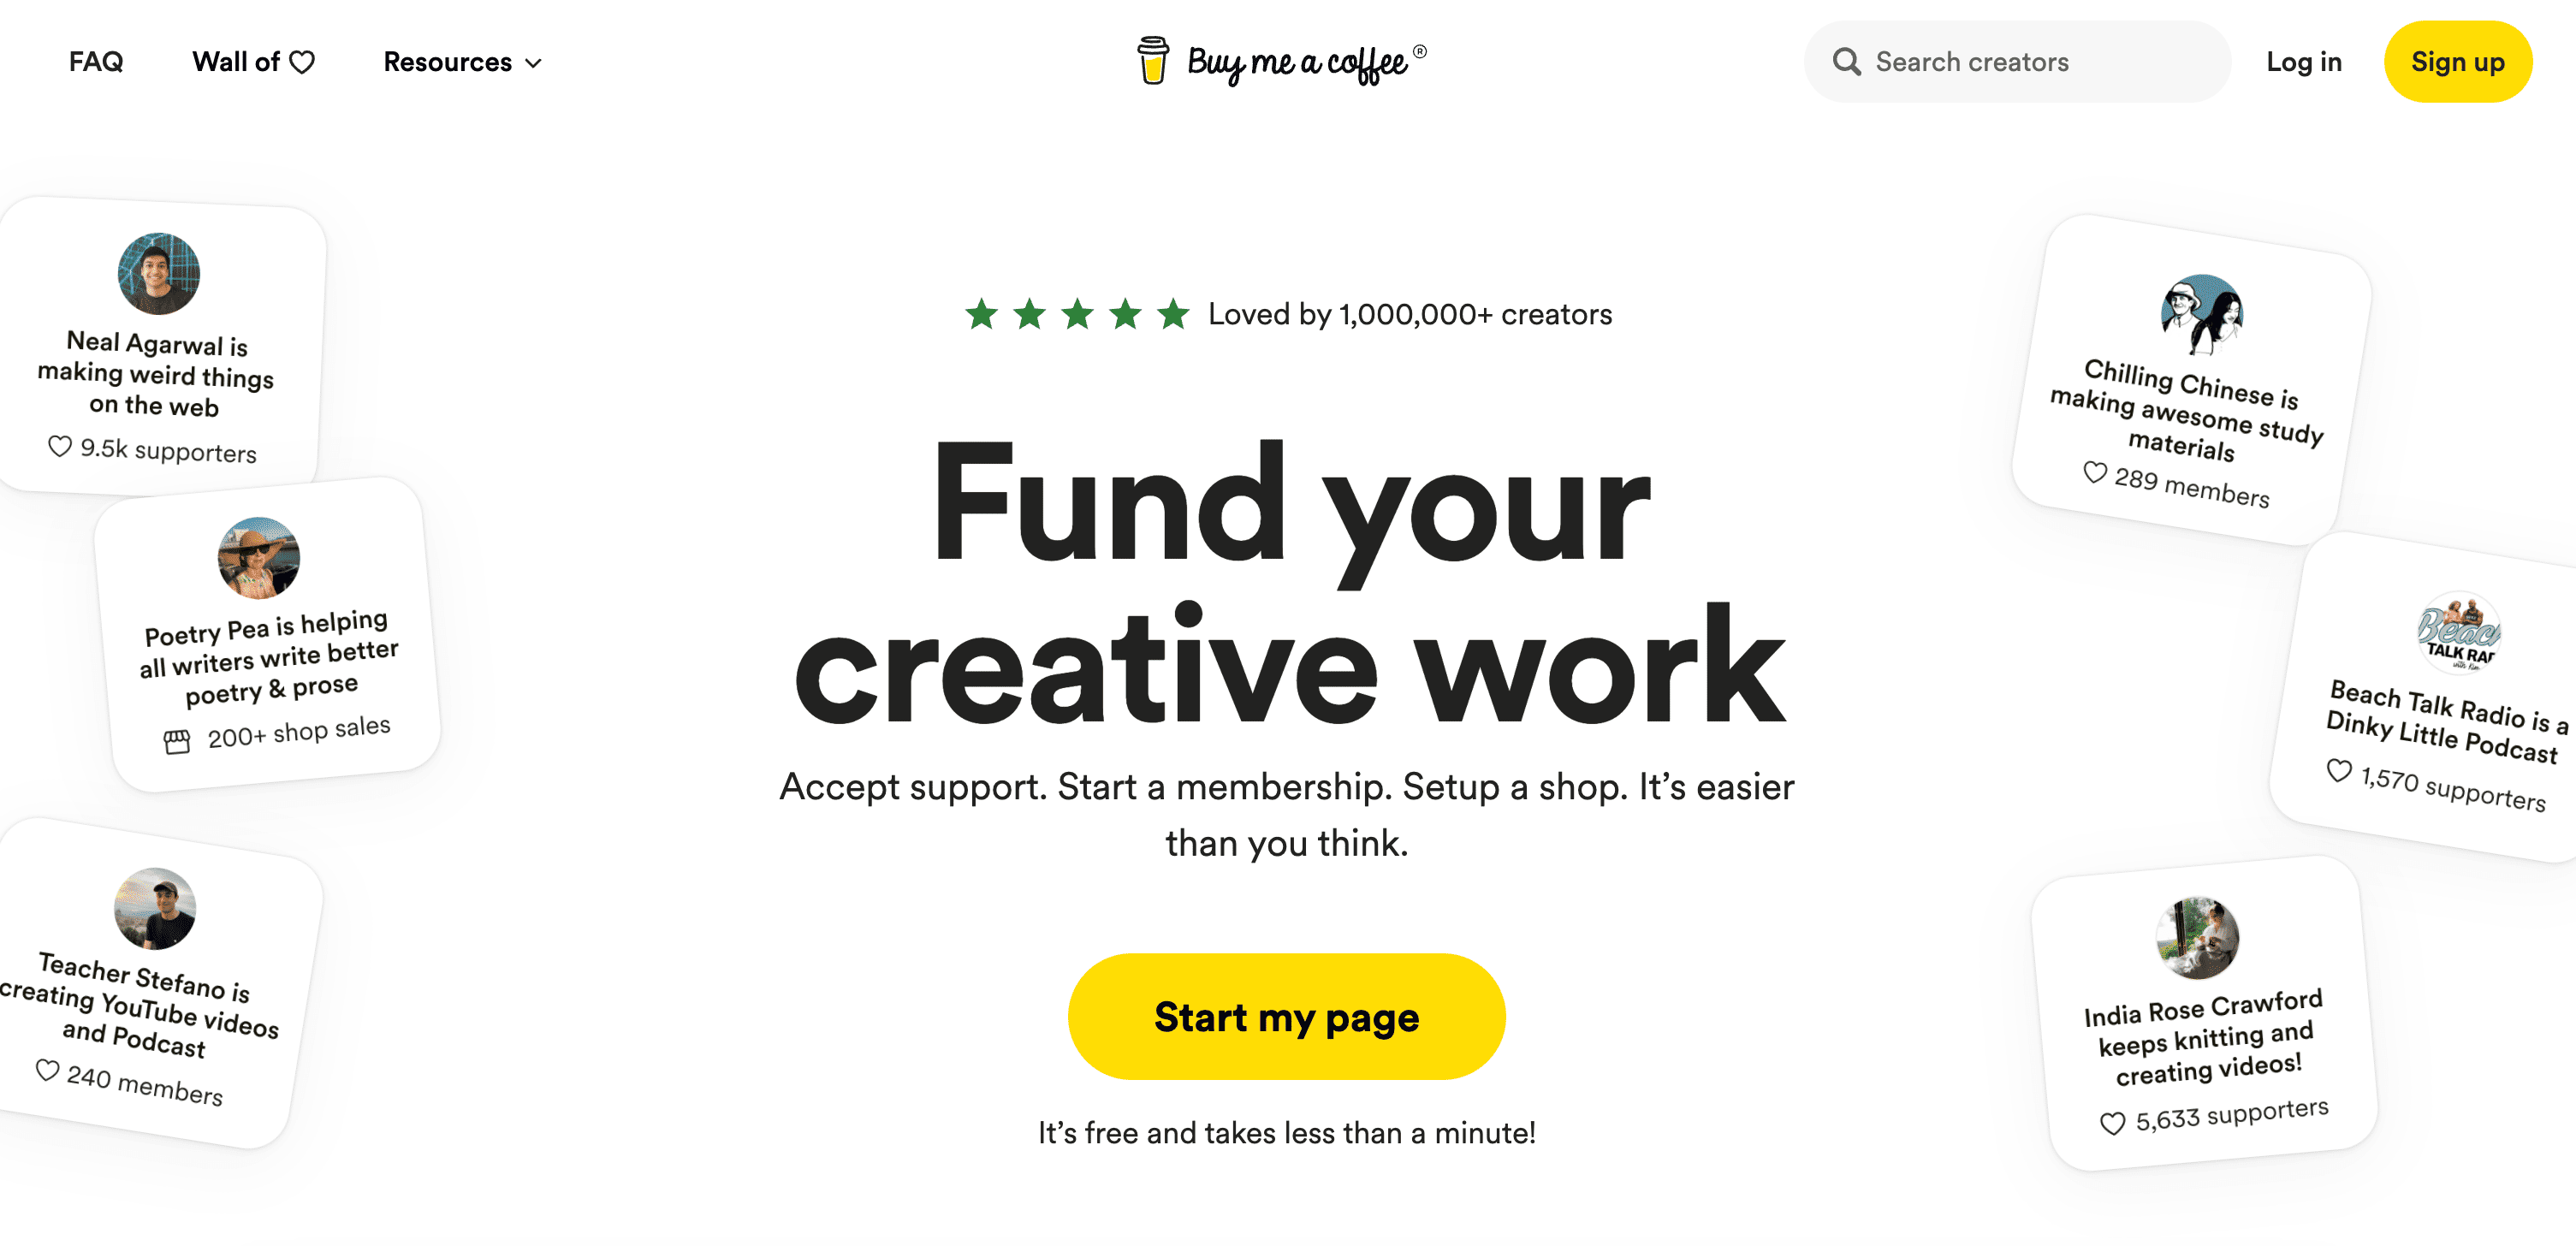Click heart icon beside 5,633 supporters
The height and width of the screenshot is (1246, 2576).
(x=2112, y=1124)
